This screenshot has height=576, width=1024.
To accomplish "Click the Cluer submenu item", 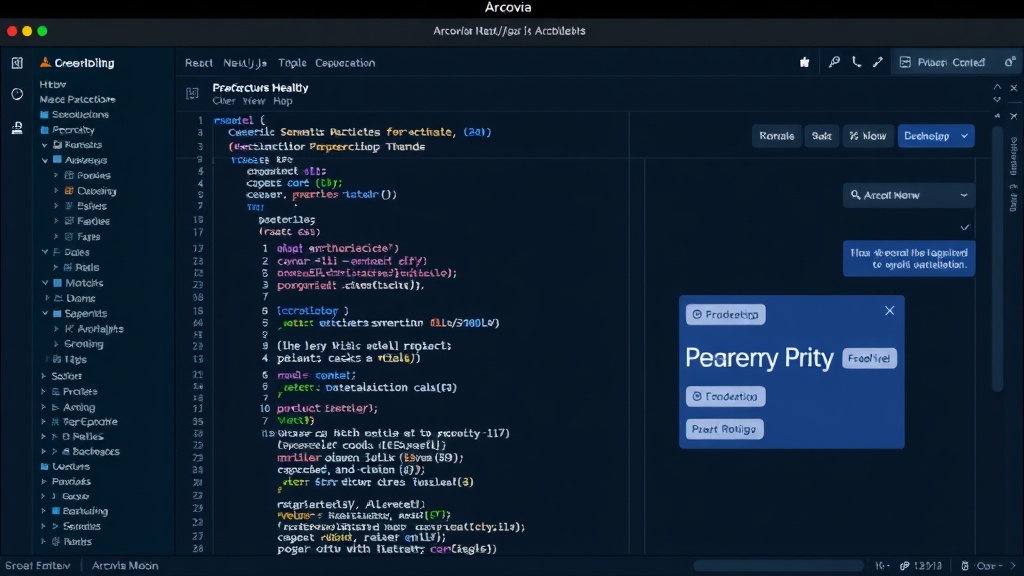I will coord(223,101).
